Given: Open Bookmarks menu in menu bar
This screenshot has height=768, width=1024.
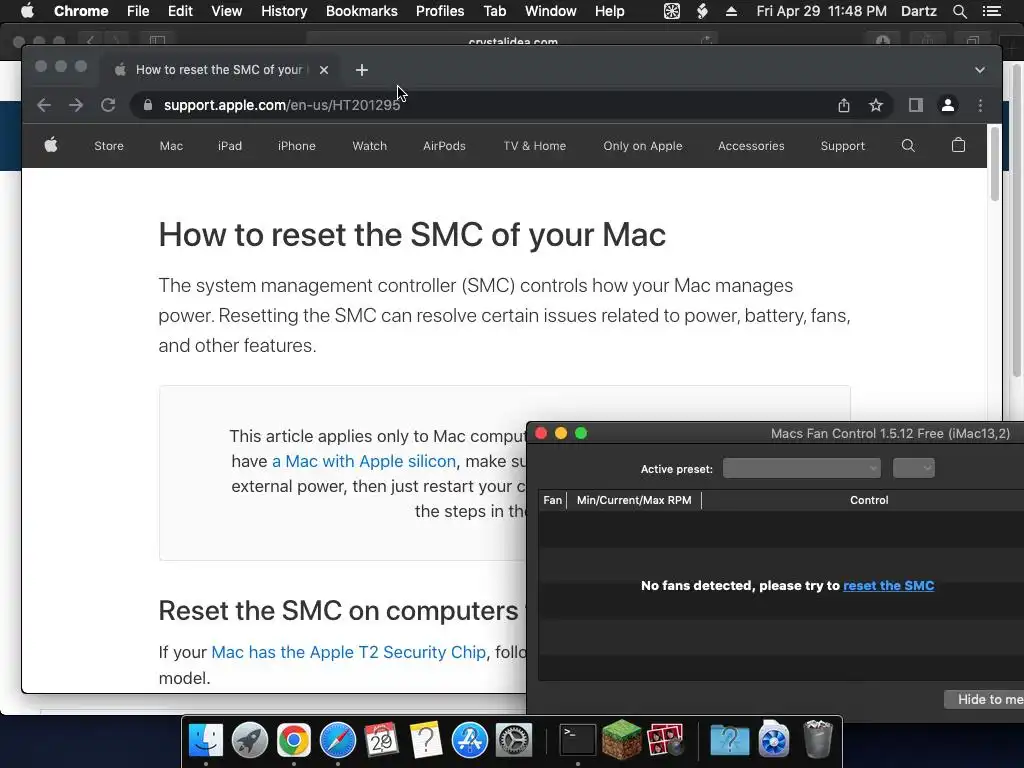Looking at the screenshot, I should 362,11.
